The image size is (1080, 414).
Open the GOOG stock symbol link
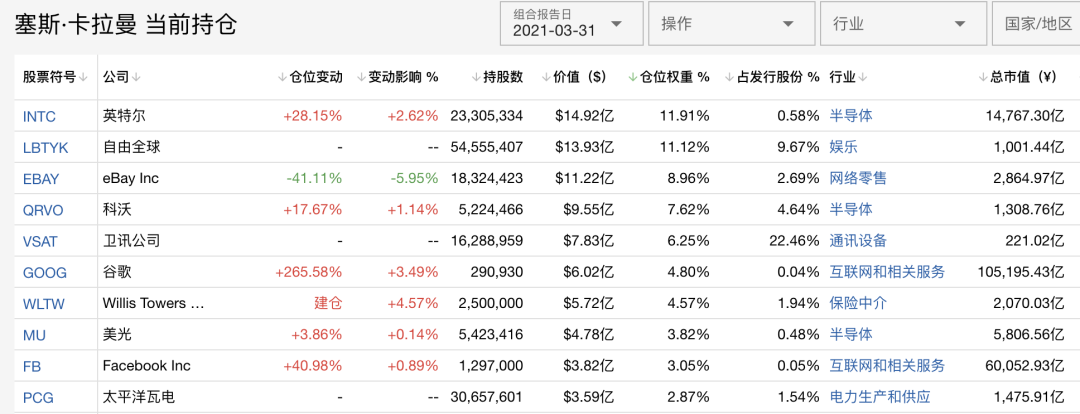coord(45,273)
